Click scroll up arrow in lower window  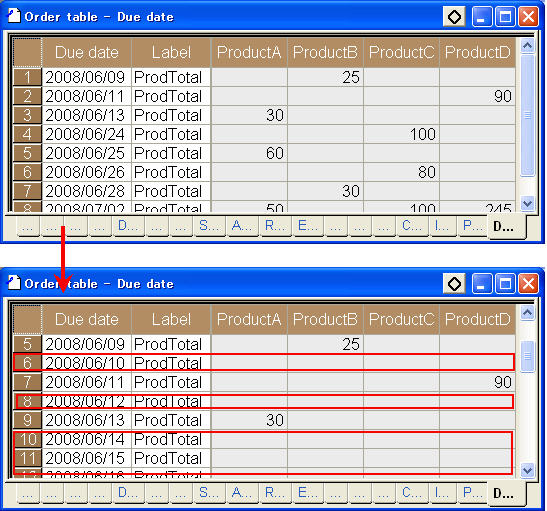click(x=527, y=313)
